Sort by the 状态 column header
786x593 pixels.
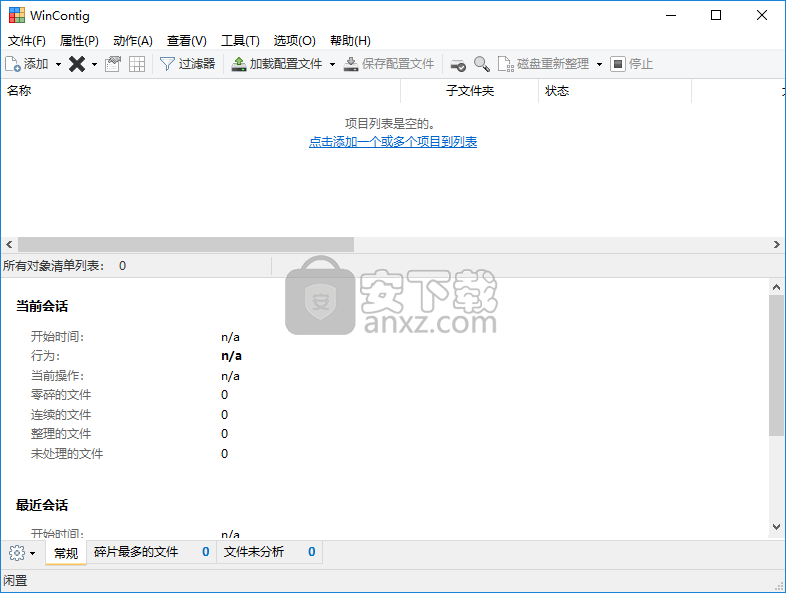[615, 91]
